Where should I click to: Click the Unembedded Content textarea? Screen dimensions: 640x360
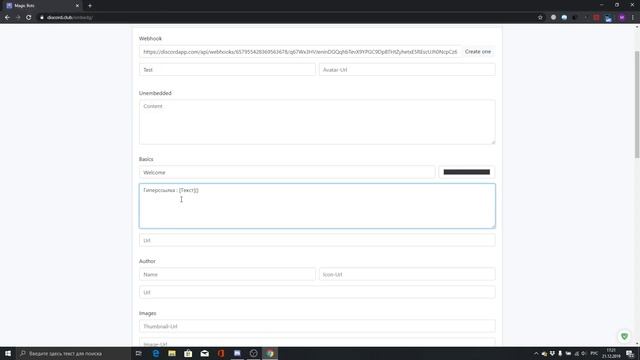(317, 122)
